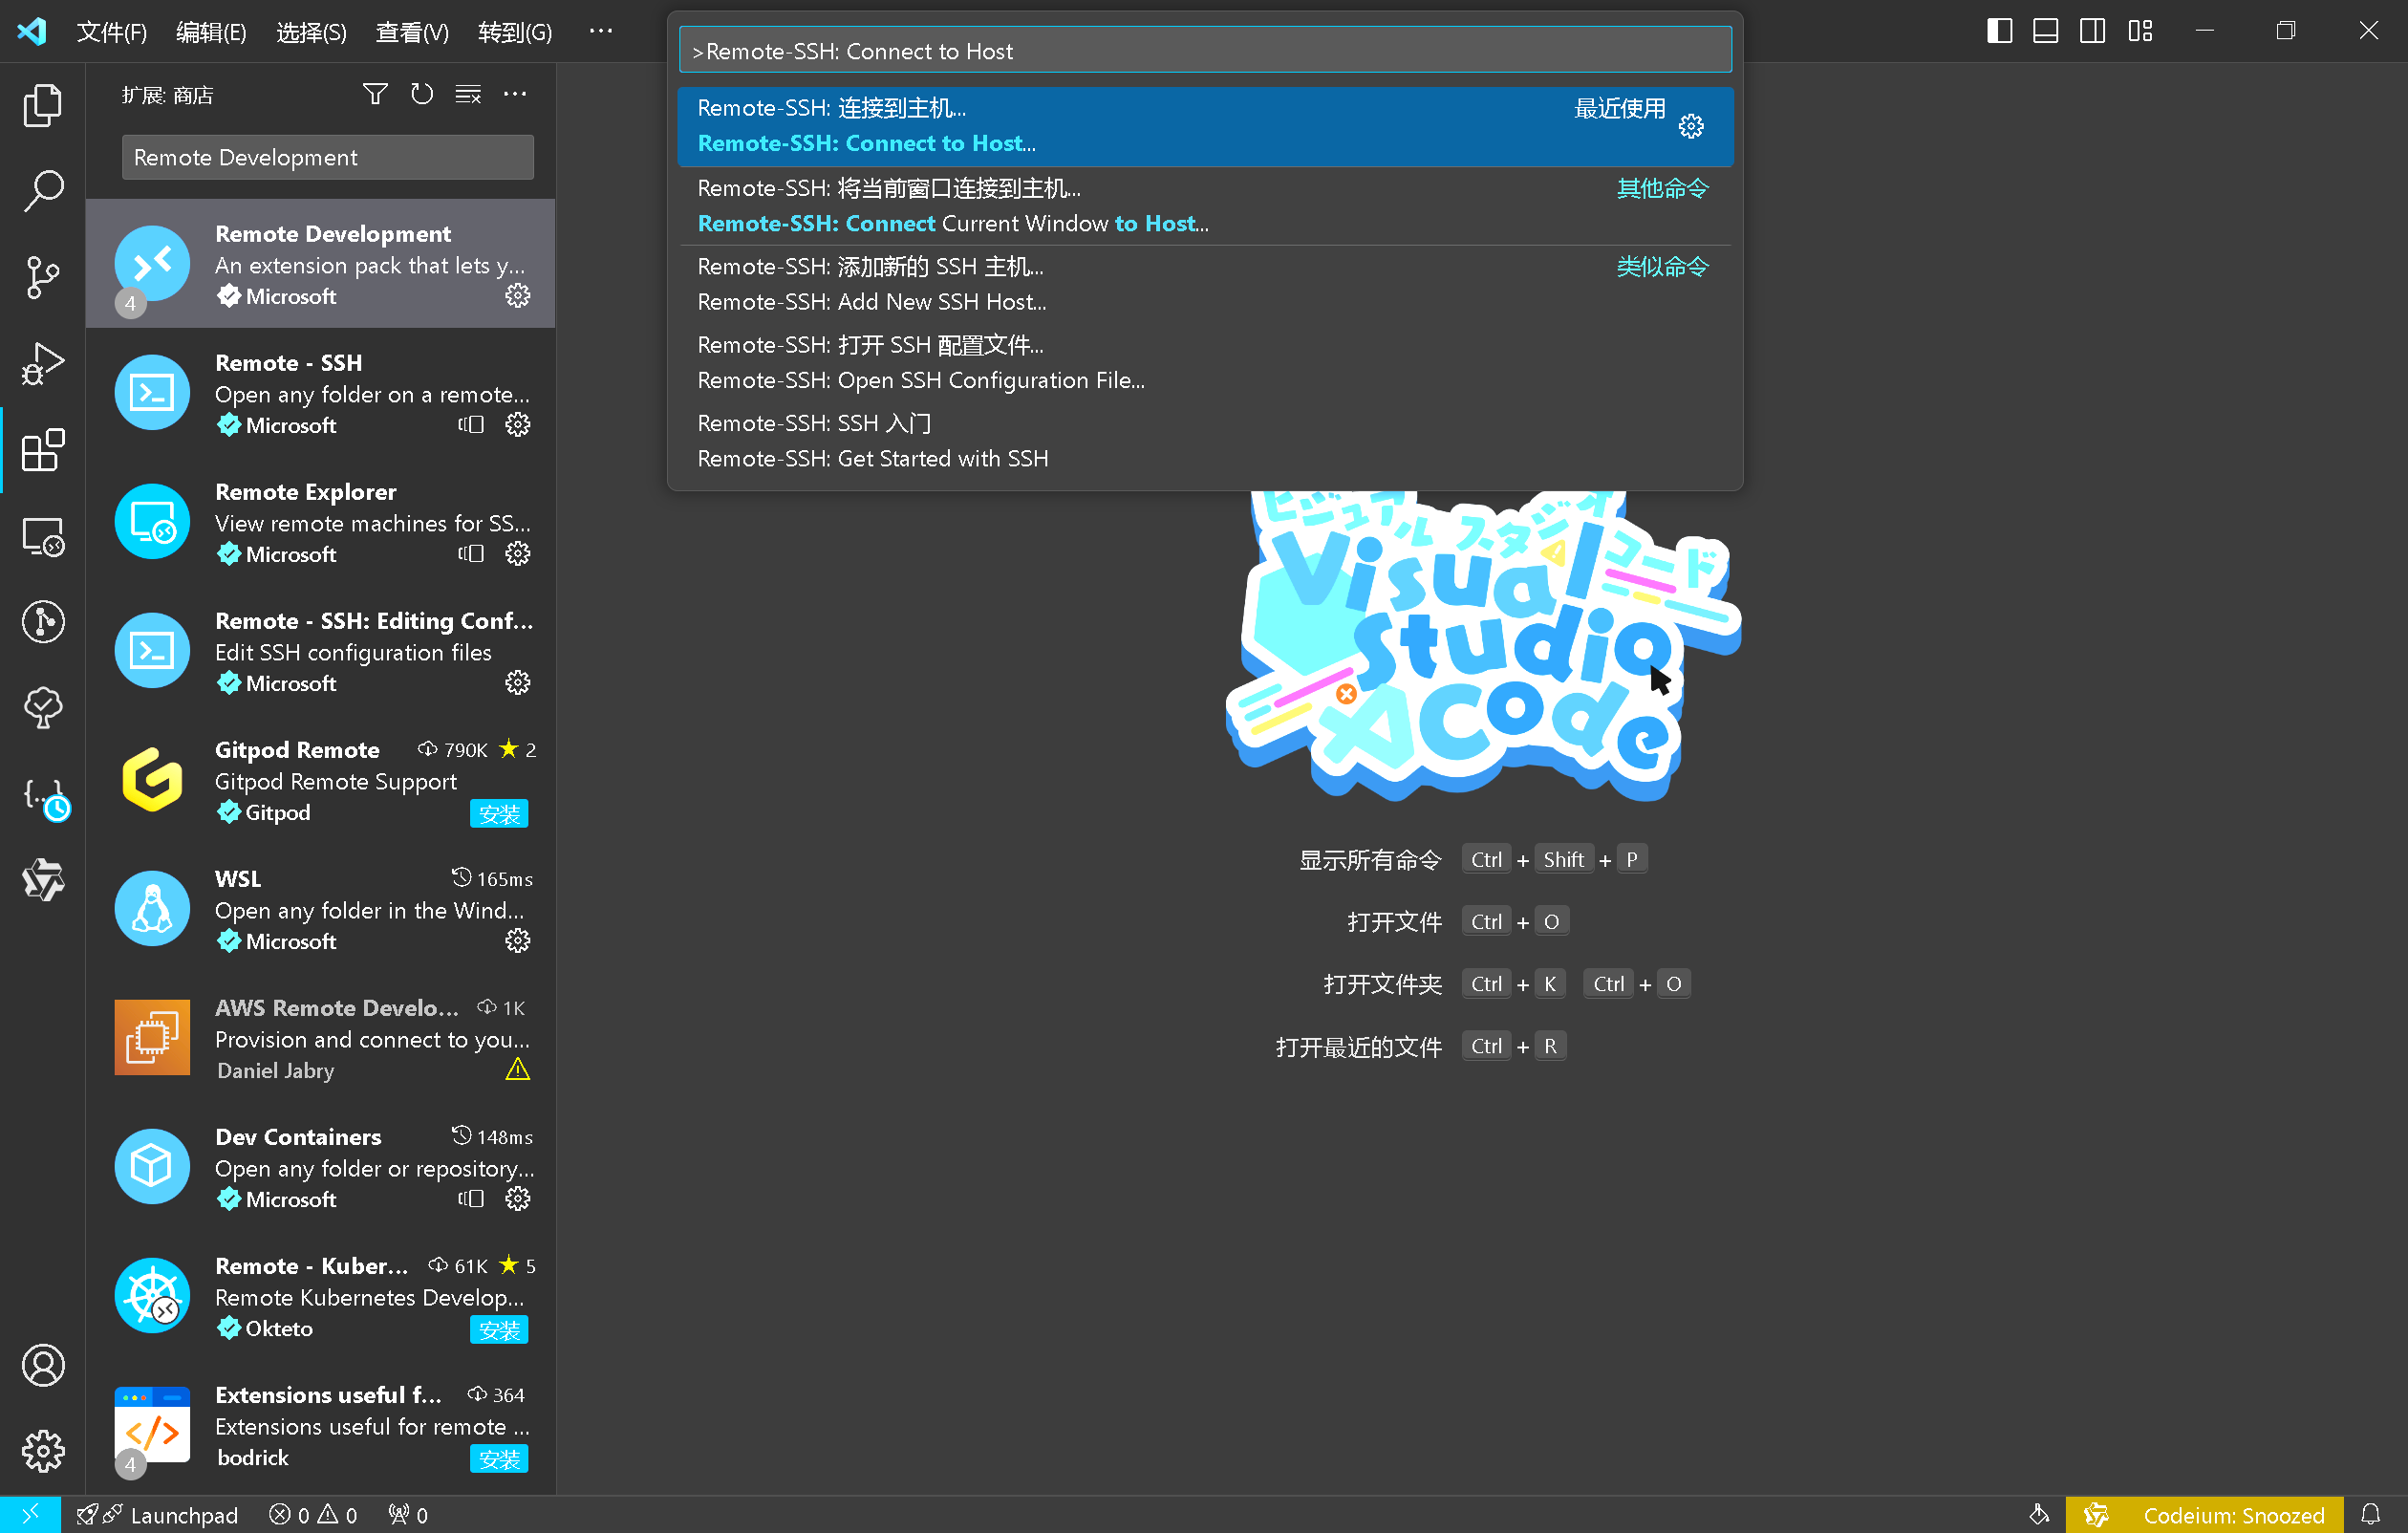Install Extensions useful for remote pack
This screenshot has height=1533, width=2408.
pyautogui.click(x=499, y=1459)
